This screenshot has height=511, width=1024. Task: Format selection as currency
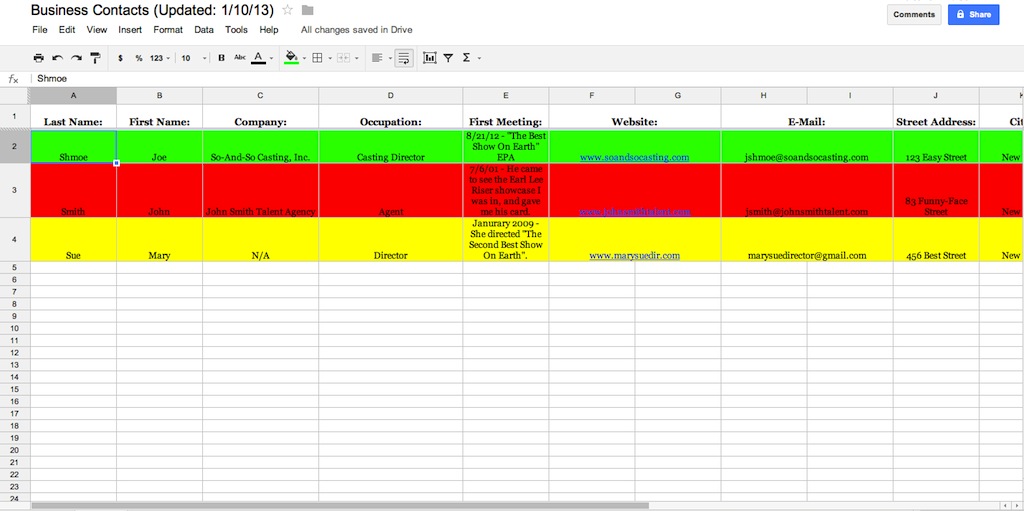120,58
